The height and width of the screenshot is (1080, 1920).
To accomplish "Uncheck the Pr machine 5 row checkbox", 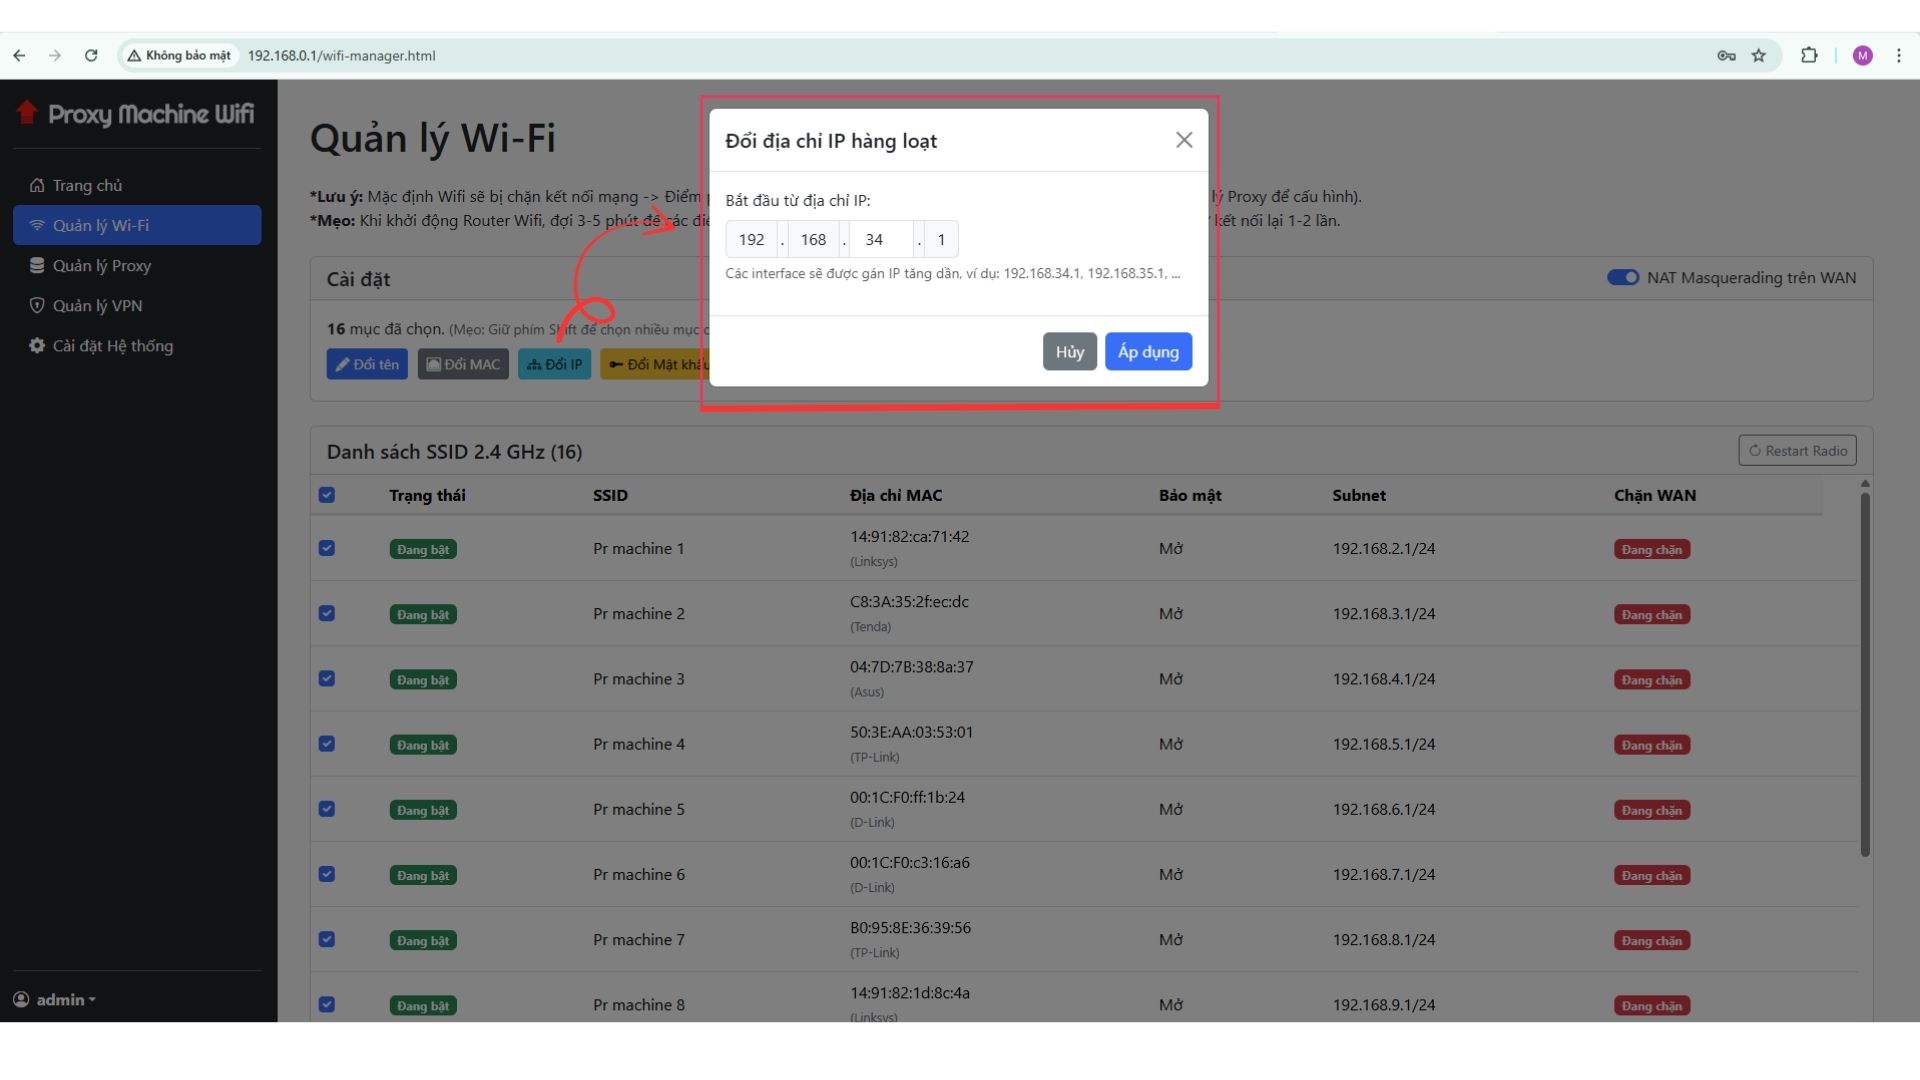I will (327, 809).
